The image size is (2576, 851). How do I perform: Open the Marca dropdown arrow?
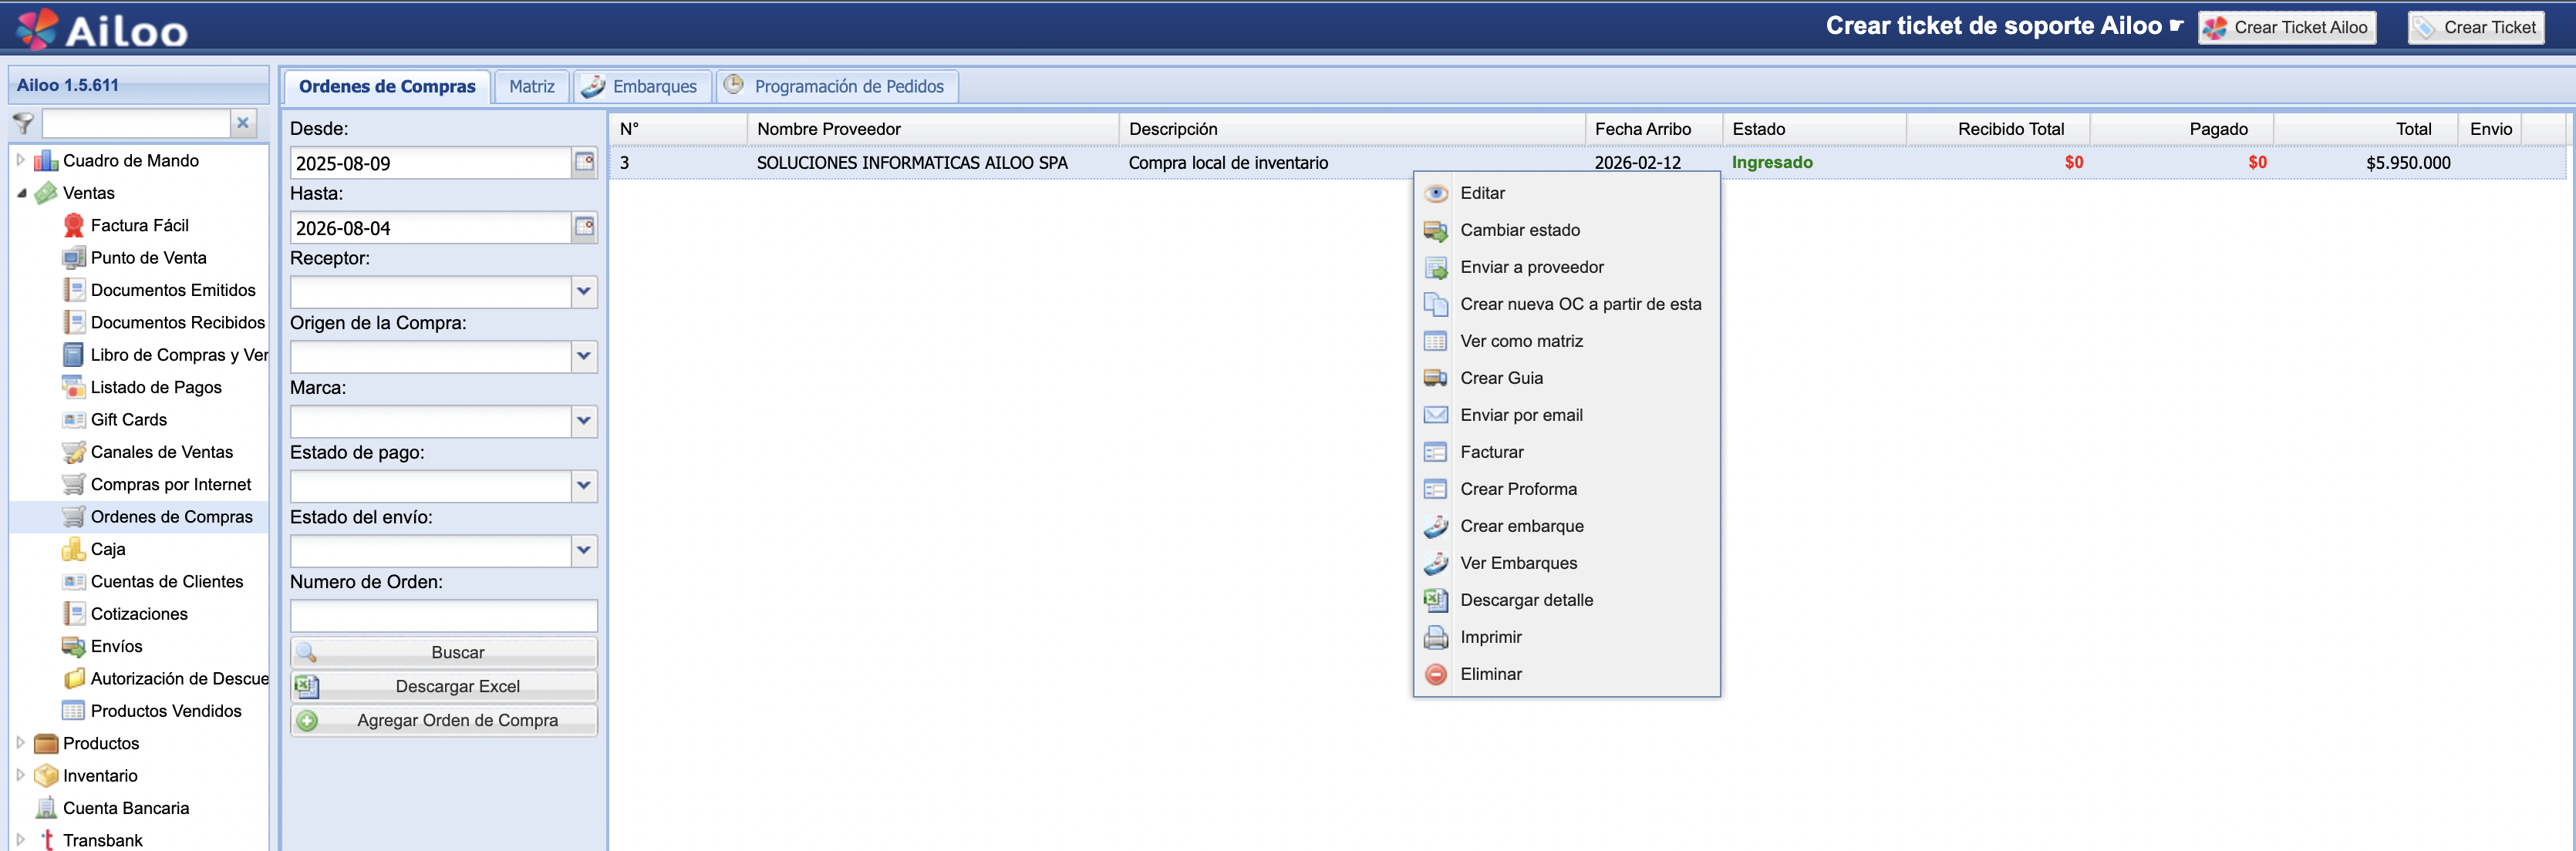(x=584, y=421)
